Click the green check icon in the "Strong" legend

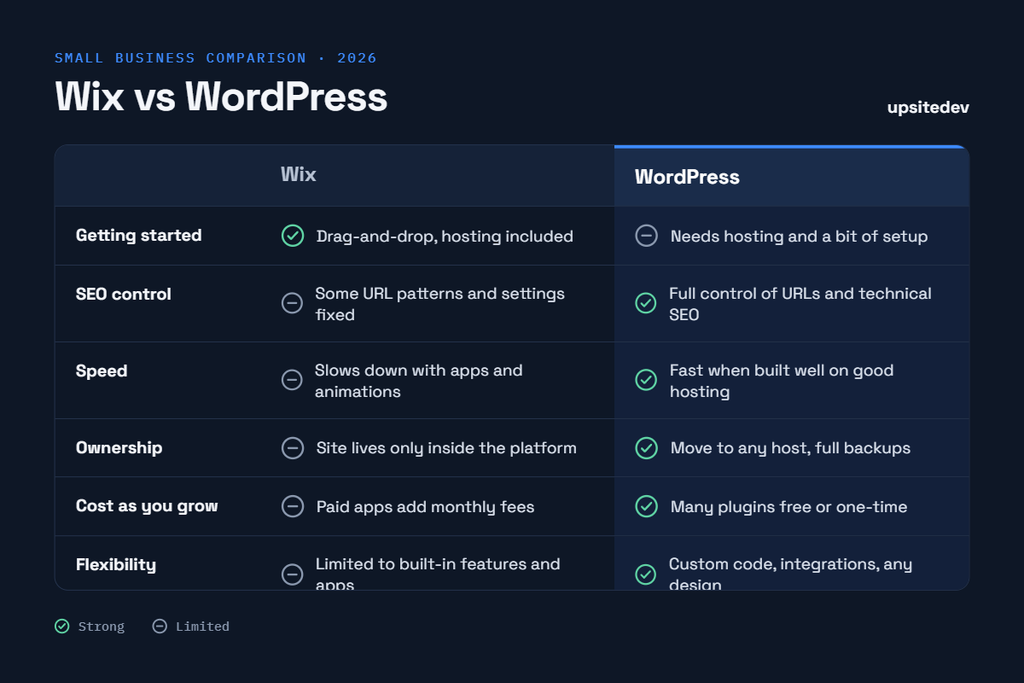point(62,626)
